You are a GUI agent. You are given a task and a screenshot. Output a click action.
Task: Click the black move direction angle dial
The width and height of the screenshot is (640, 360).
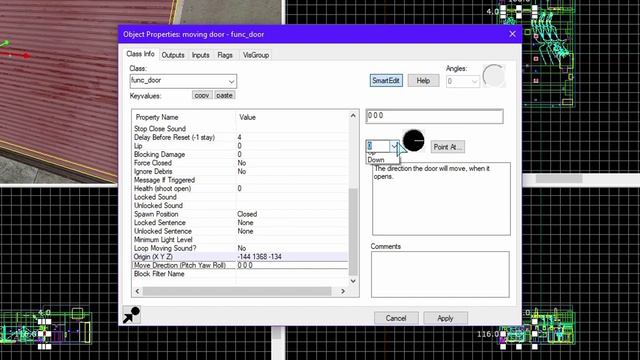[413, 140]
